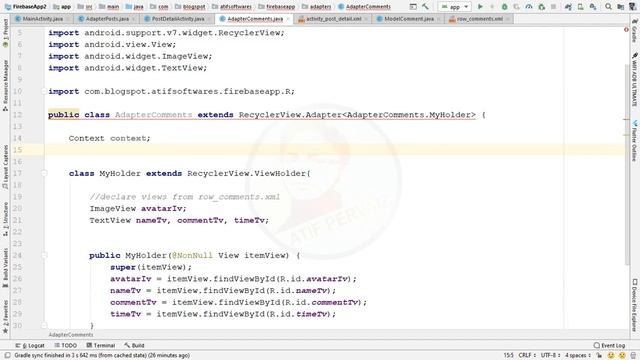Close the AdapterComments.java tab
The image size is (640, 360).
pyautogui.click(x=288, y=19)
